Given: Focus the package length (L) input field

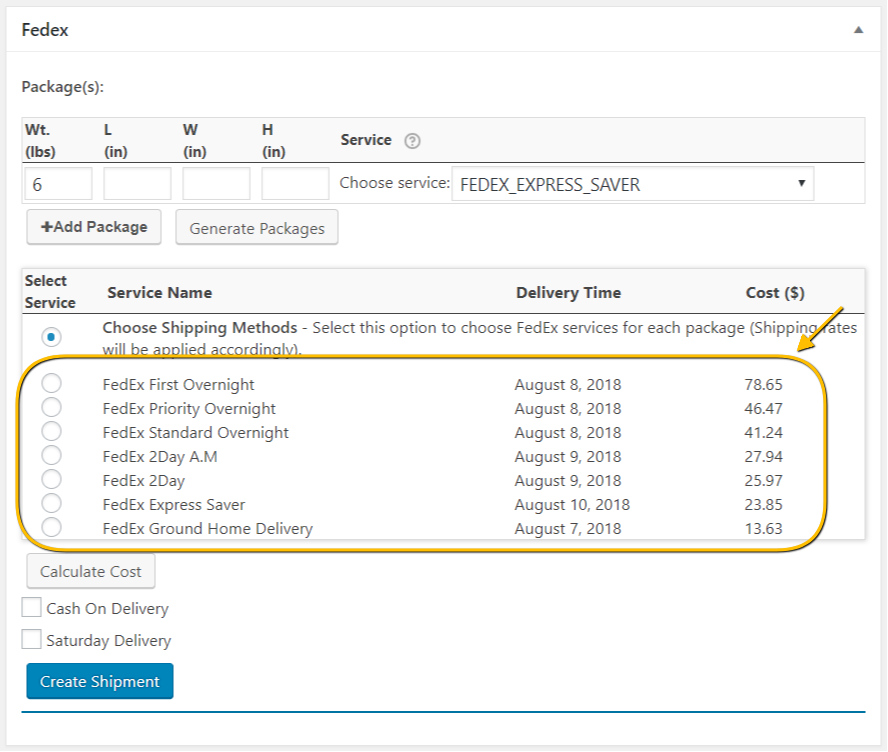Looking at the screenshot, I should coord(137,184).
